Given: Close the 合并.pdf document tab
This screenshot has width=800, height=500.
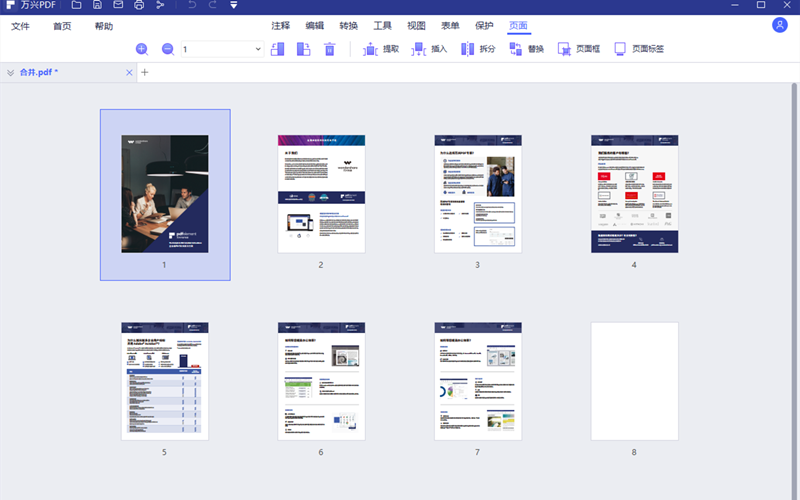Looking at the screenshot, I should pyautogui.click(x=129, y=73).
